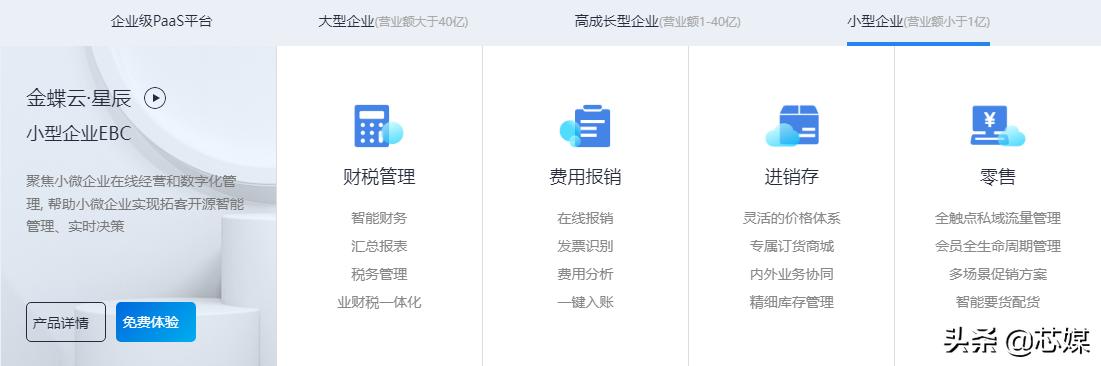Select the 小型企业 tab
The width and height of the screenshot is (1101, 366).
click(x=918, y=21)
